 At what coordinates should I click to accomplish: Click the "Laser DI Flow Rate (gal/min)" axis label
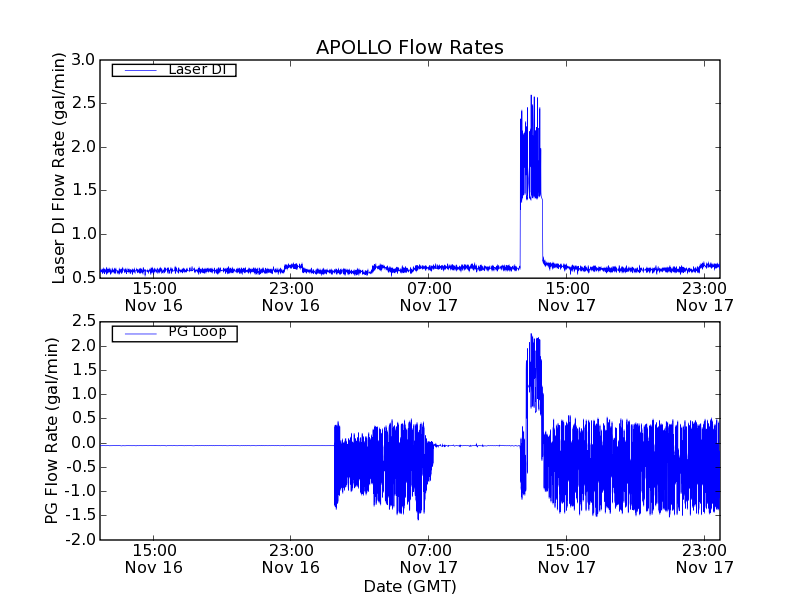click(x=59, y=168)
